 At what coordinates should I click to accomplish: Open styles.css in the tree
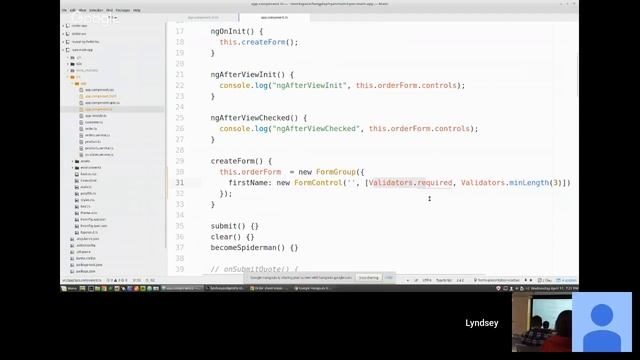87,200
